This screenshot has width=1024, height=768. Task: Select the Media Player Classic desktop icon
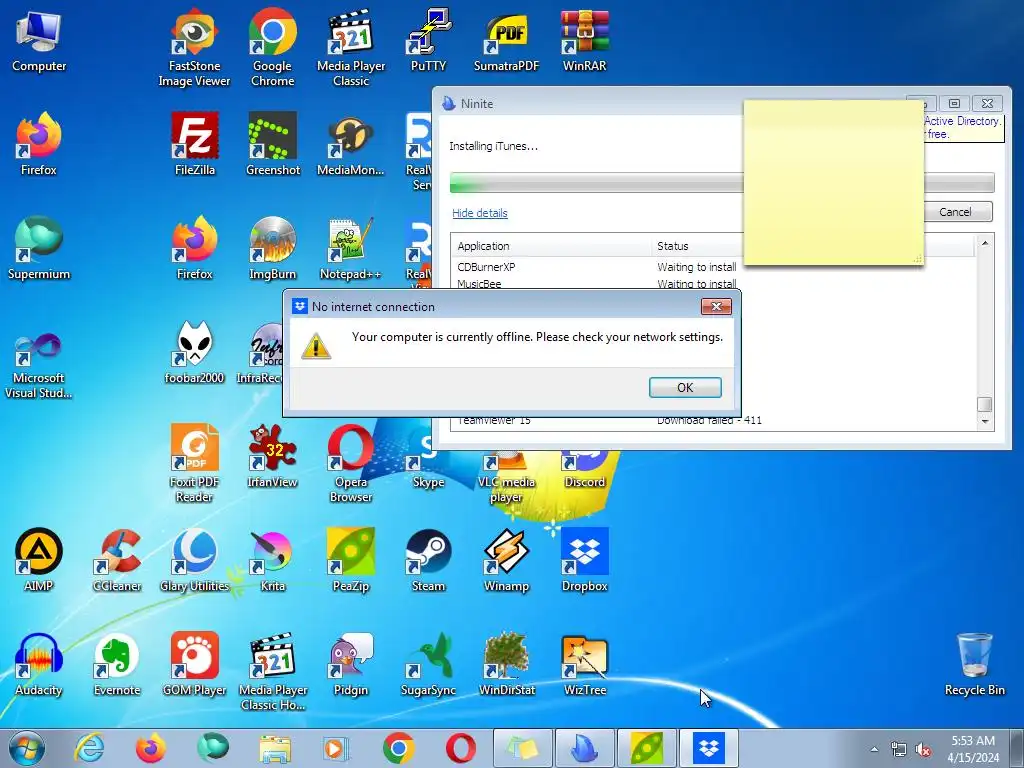click(x=351, y=48)
